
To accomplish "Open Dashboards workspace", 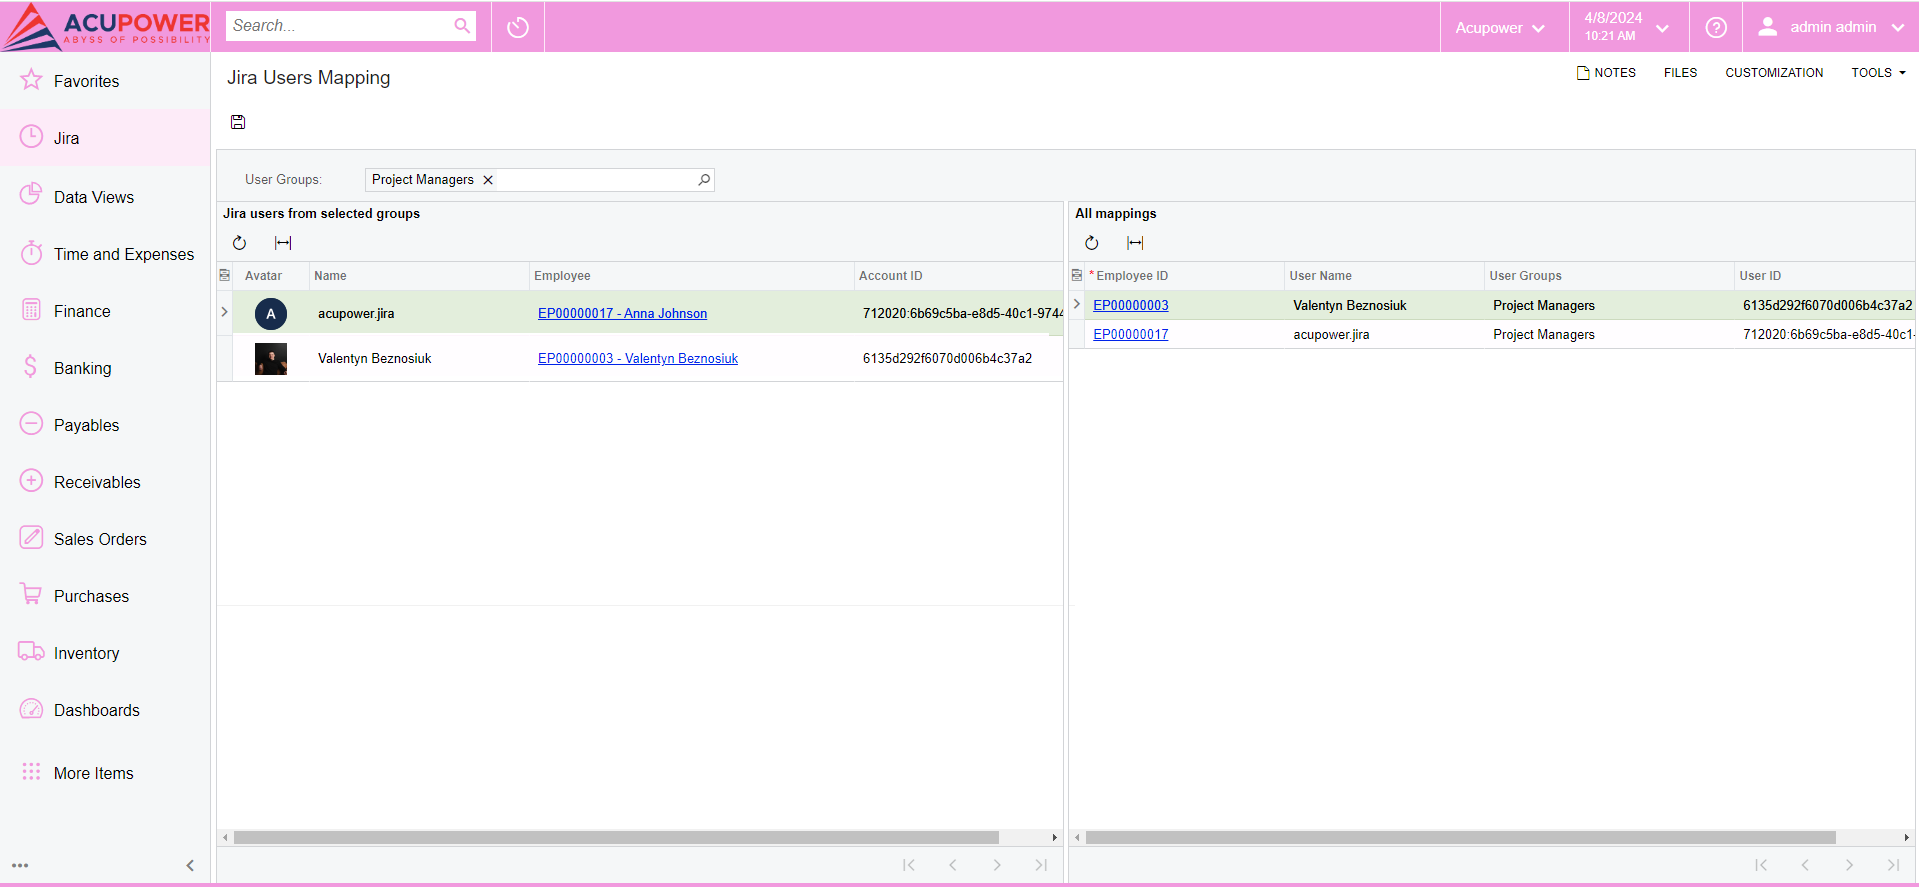I will tap(105, 710).
